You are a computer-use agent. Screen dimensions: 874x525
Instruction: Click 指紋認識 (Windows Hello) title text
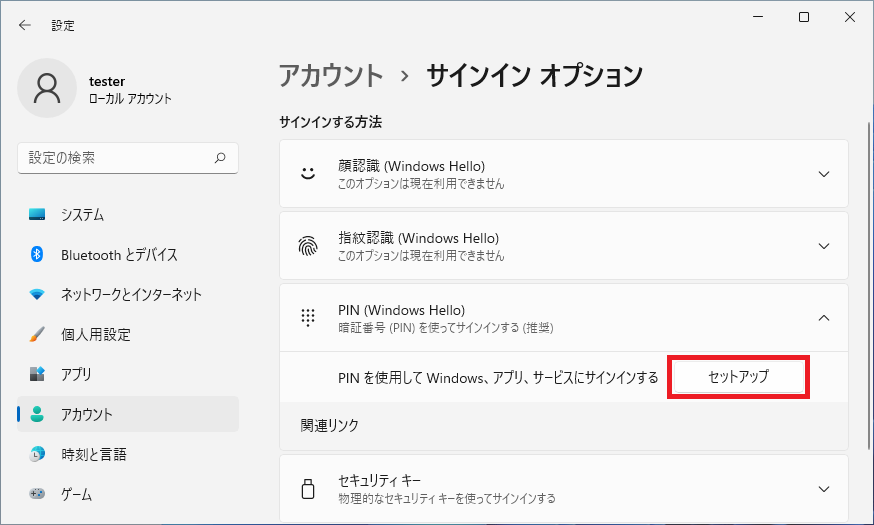point(418,238)
